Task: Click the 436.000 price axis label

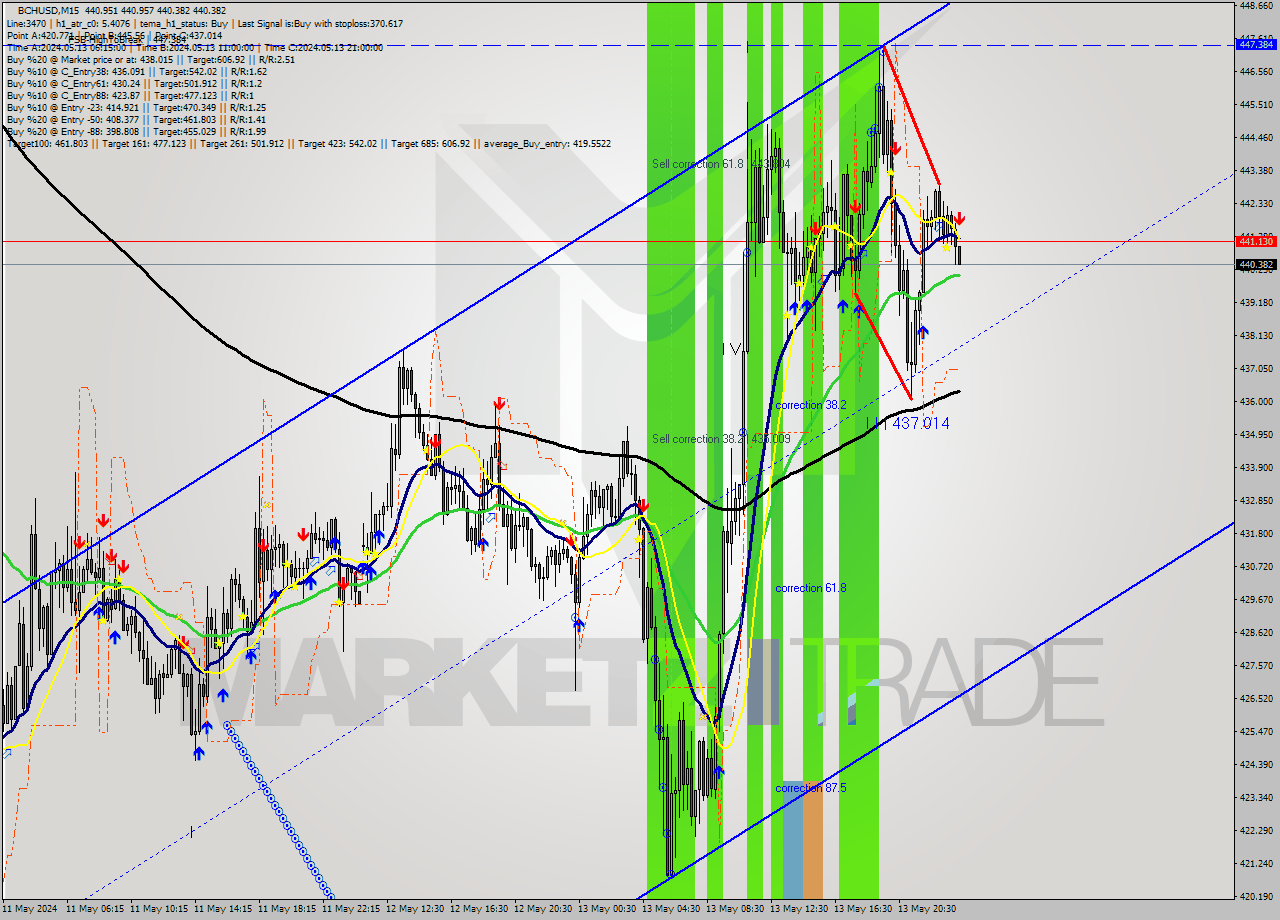Action: point(1258,401)
